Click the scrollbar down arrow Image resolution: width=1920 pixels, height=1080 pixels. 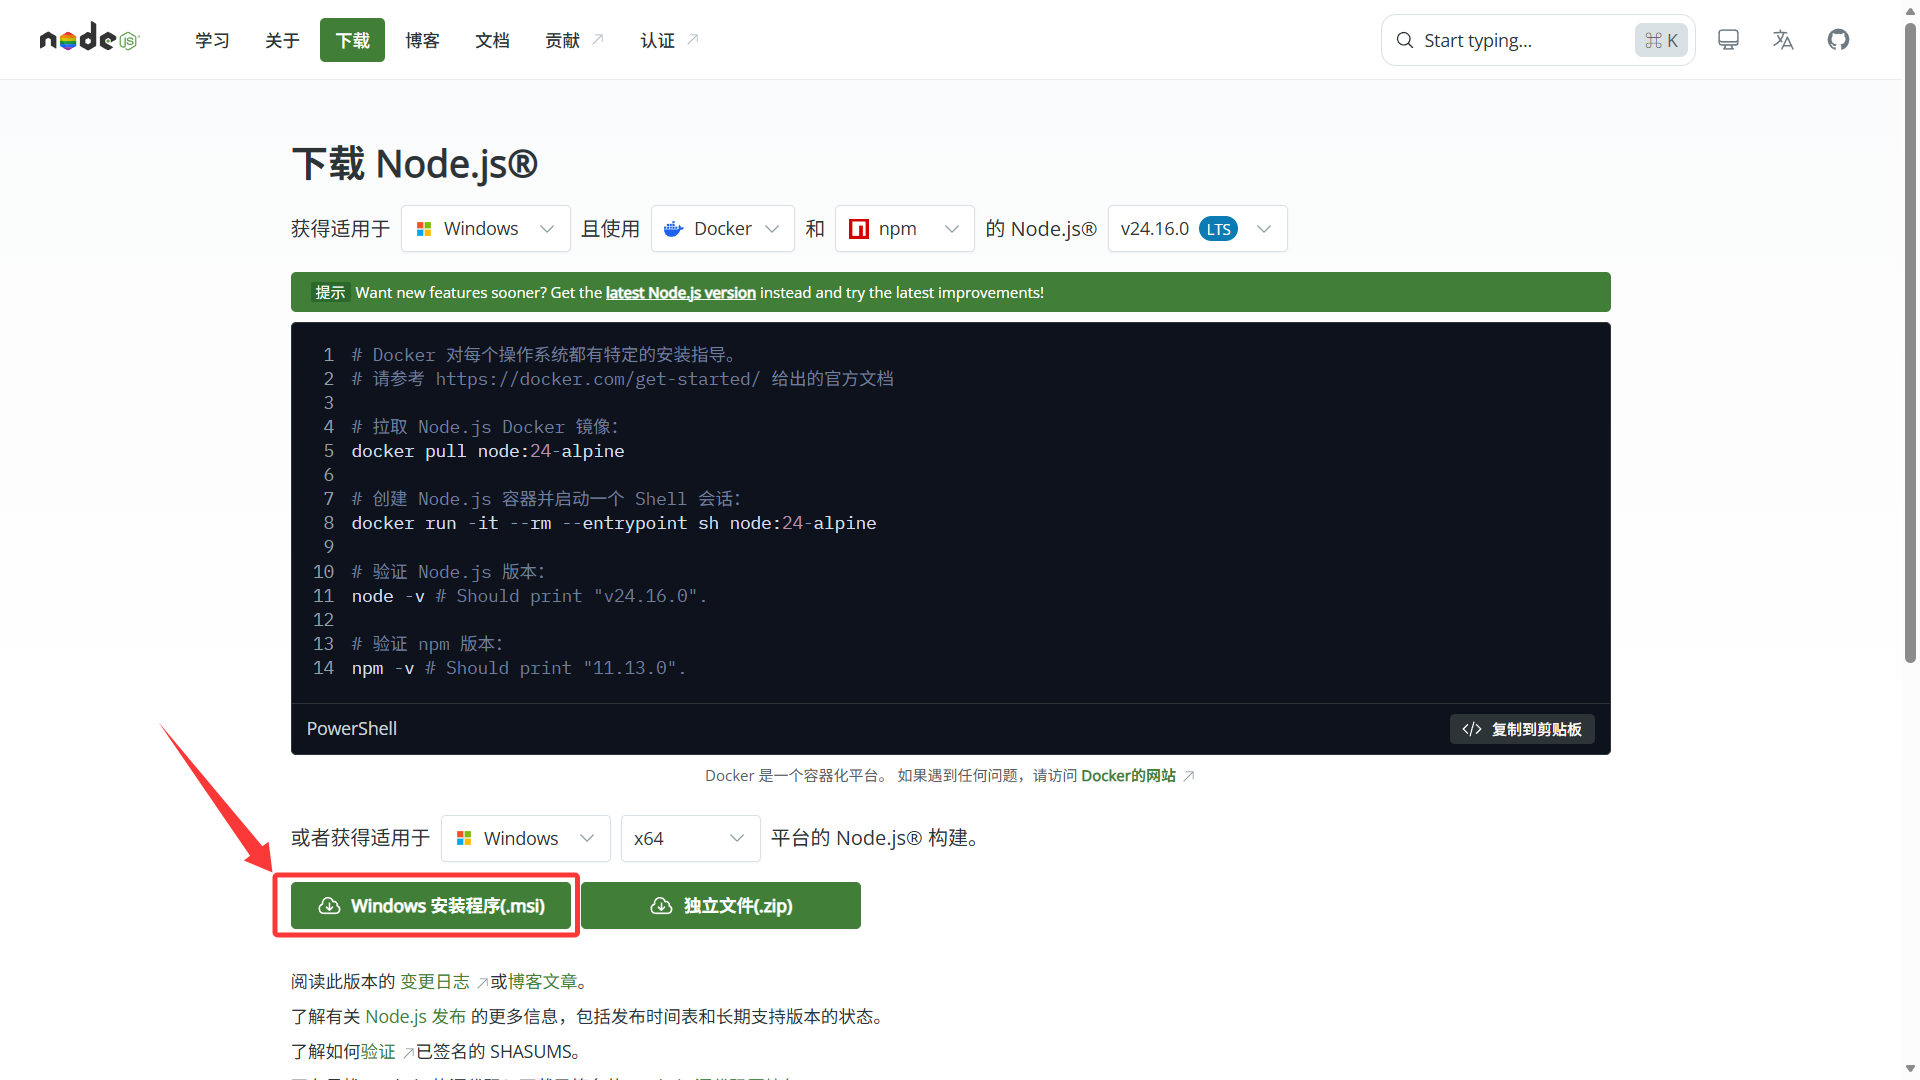coord(1910,1069)
